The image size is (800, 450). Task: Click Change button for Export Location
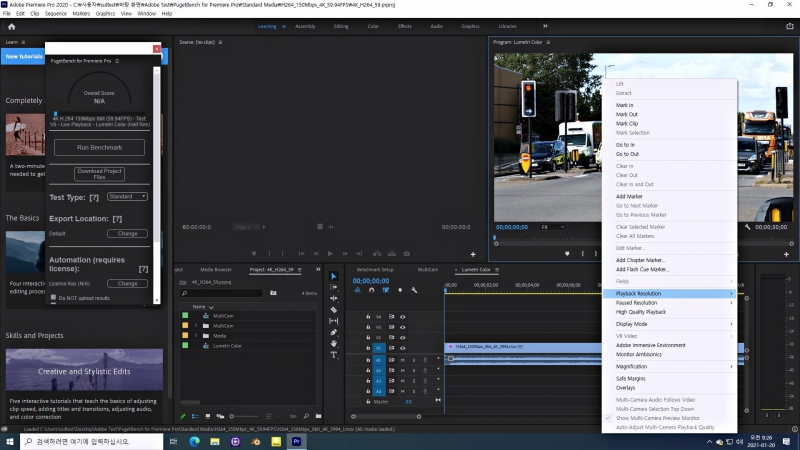(128, 234)
